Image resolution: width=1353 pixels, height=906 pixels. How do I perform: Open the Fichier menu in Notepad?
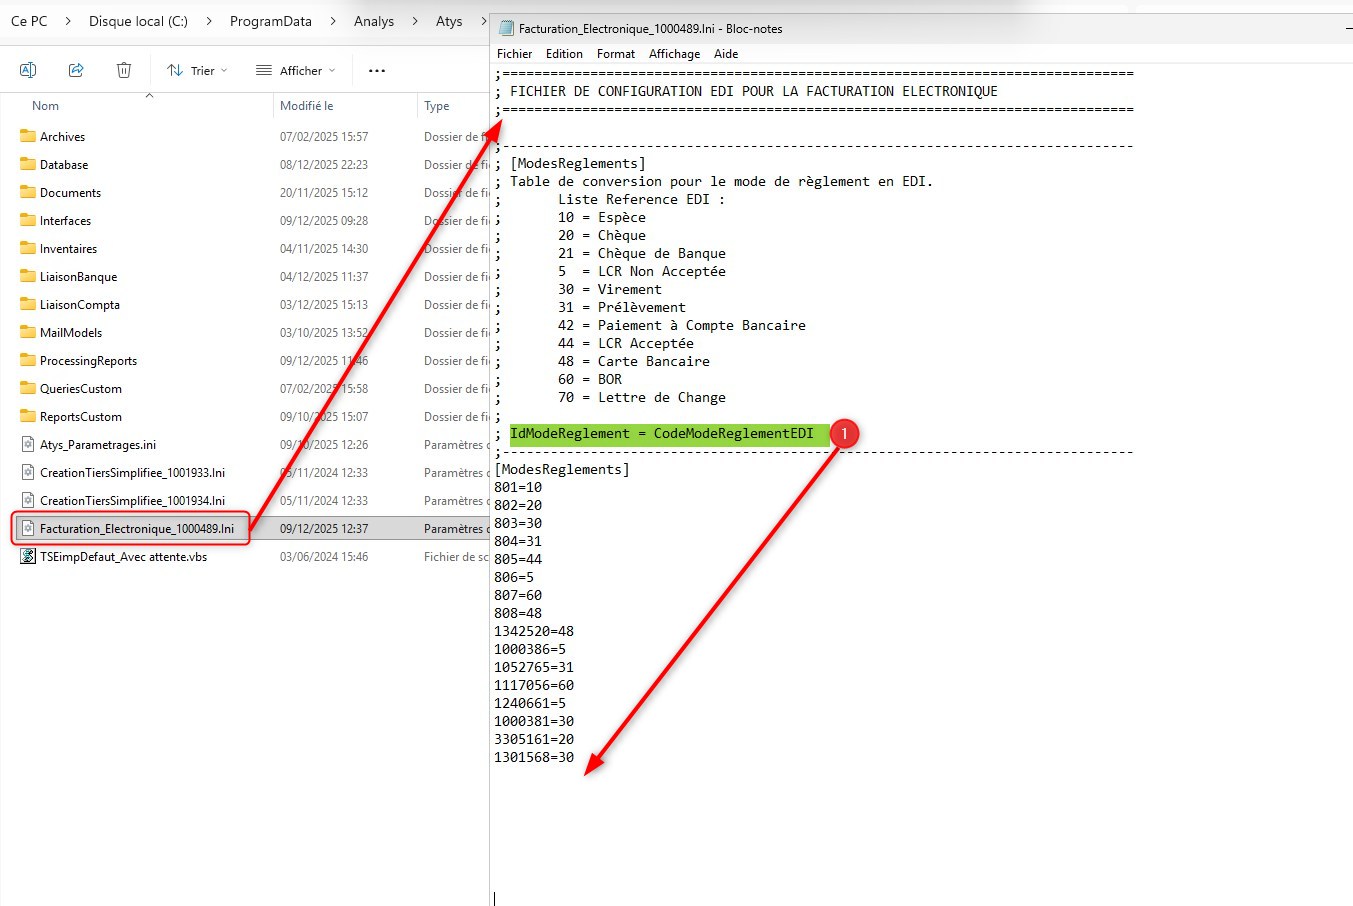coord(514,54)
